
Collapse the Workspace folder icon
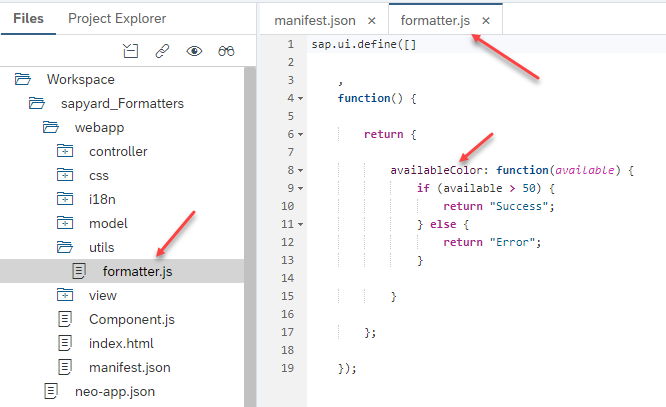(x=23, y=79)
